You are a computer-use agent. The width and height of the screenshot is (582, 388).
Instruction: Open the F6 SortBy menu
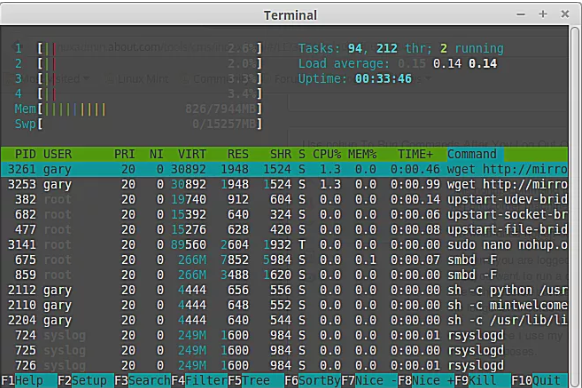pos(312,381)
